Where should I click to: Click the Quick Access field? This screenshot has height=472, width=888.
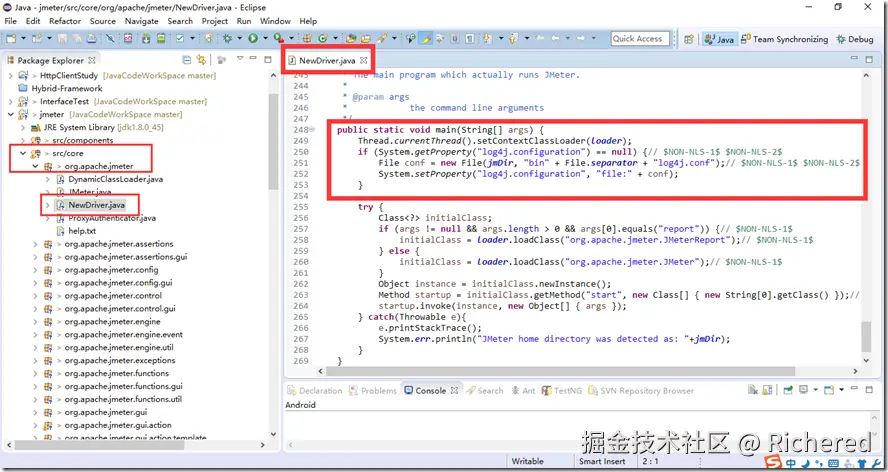(x=640, y=39)
